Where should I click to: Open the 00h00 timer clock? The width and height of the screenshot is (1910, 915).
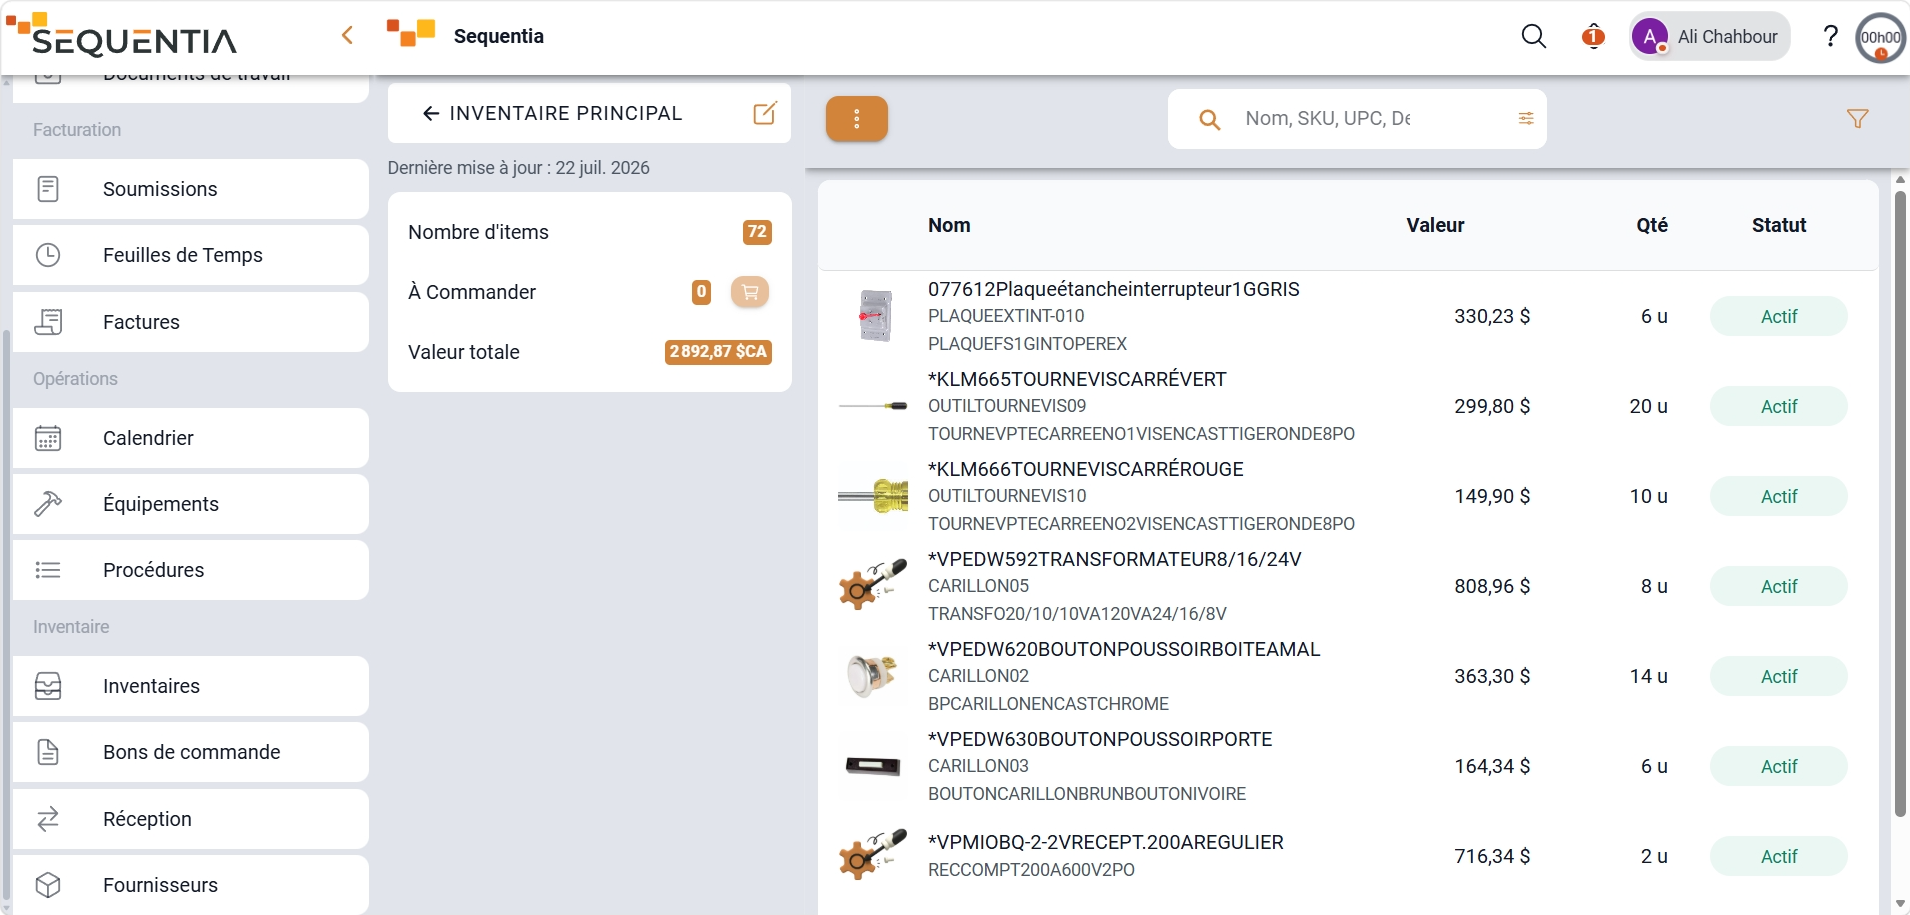1880,38
